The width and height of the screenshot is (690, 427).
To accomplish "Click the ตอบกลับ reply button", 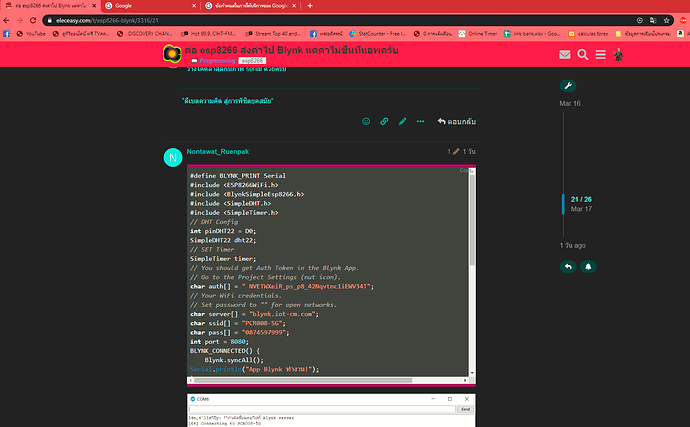I will coord(456,121).
